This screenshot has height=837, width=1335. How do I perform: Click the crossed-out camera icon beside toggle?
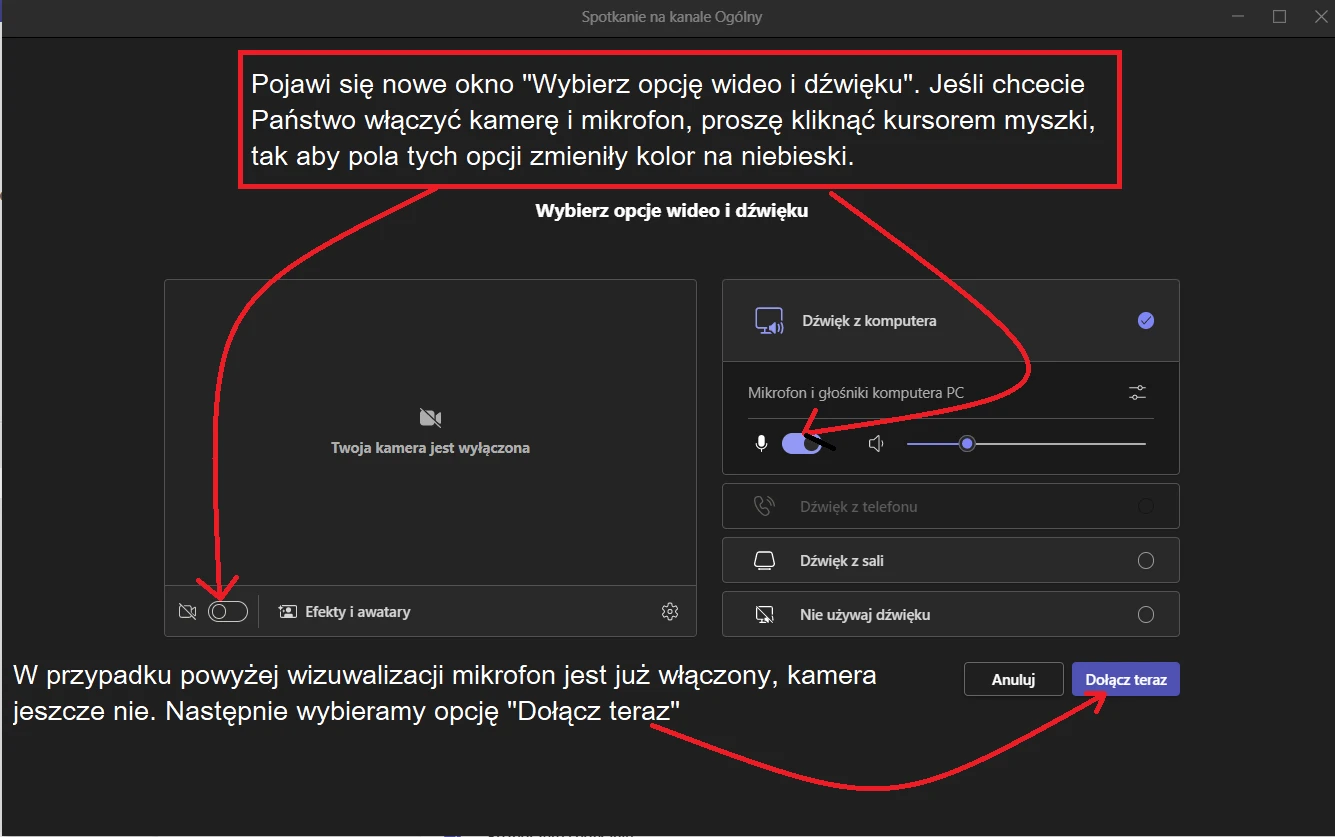(x=187, y=611)
